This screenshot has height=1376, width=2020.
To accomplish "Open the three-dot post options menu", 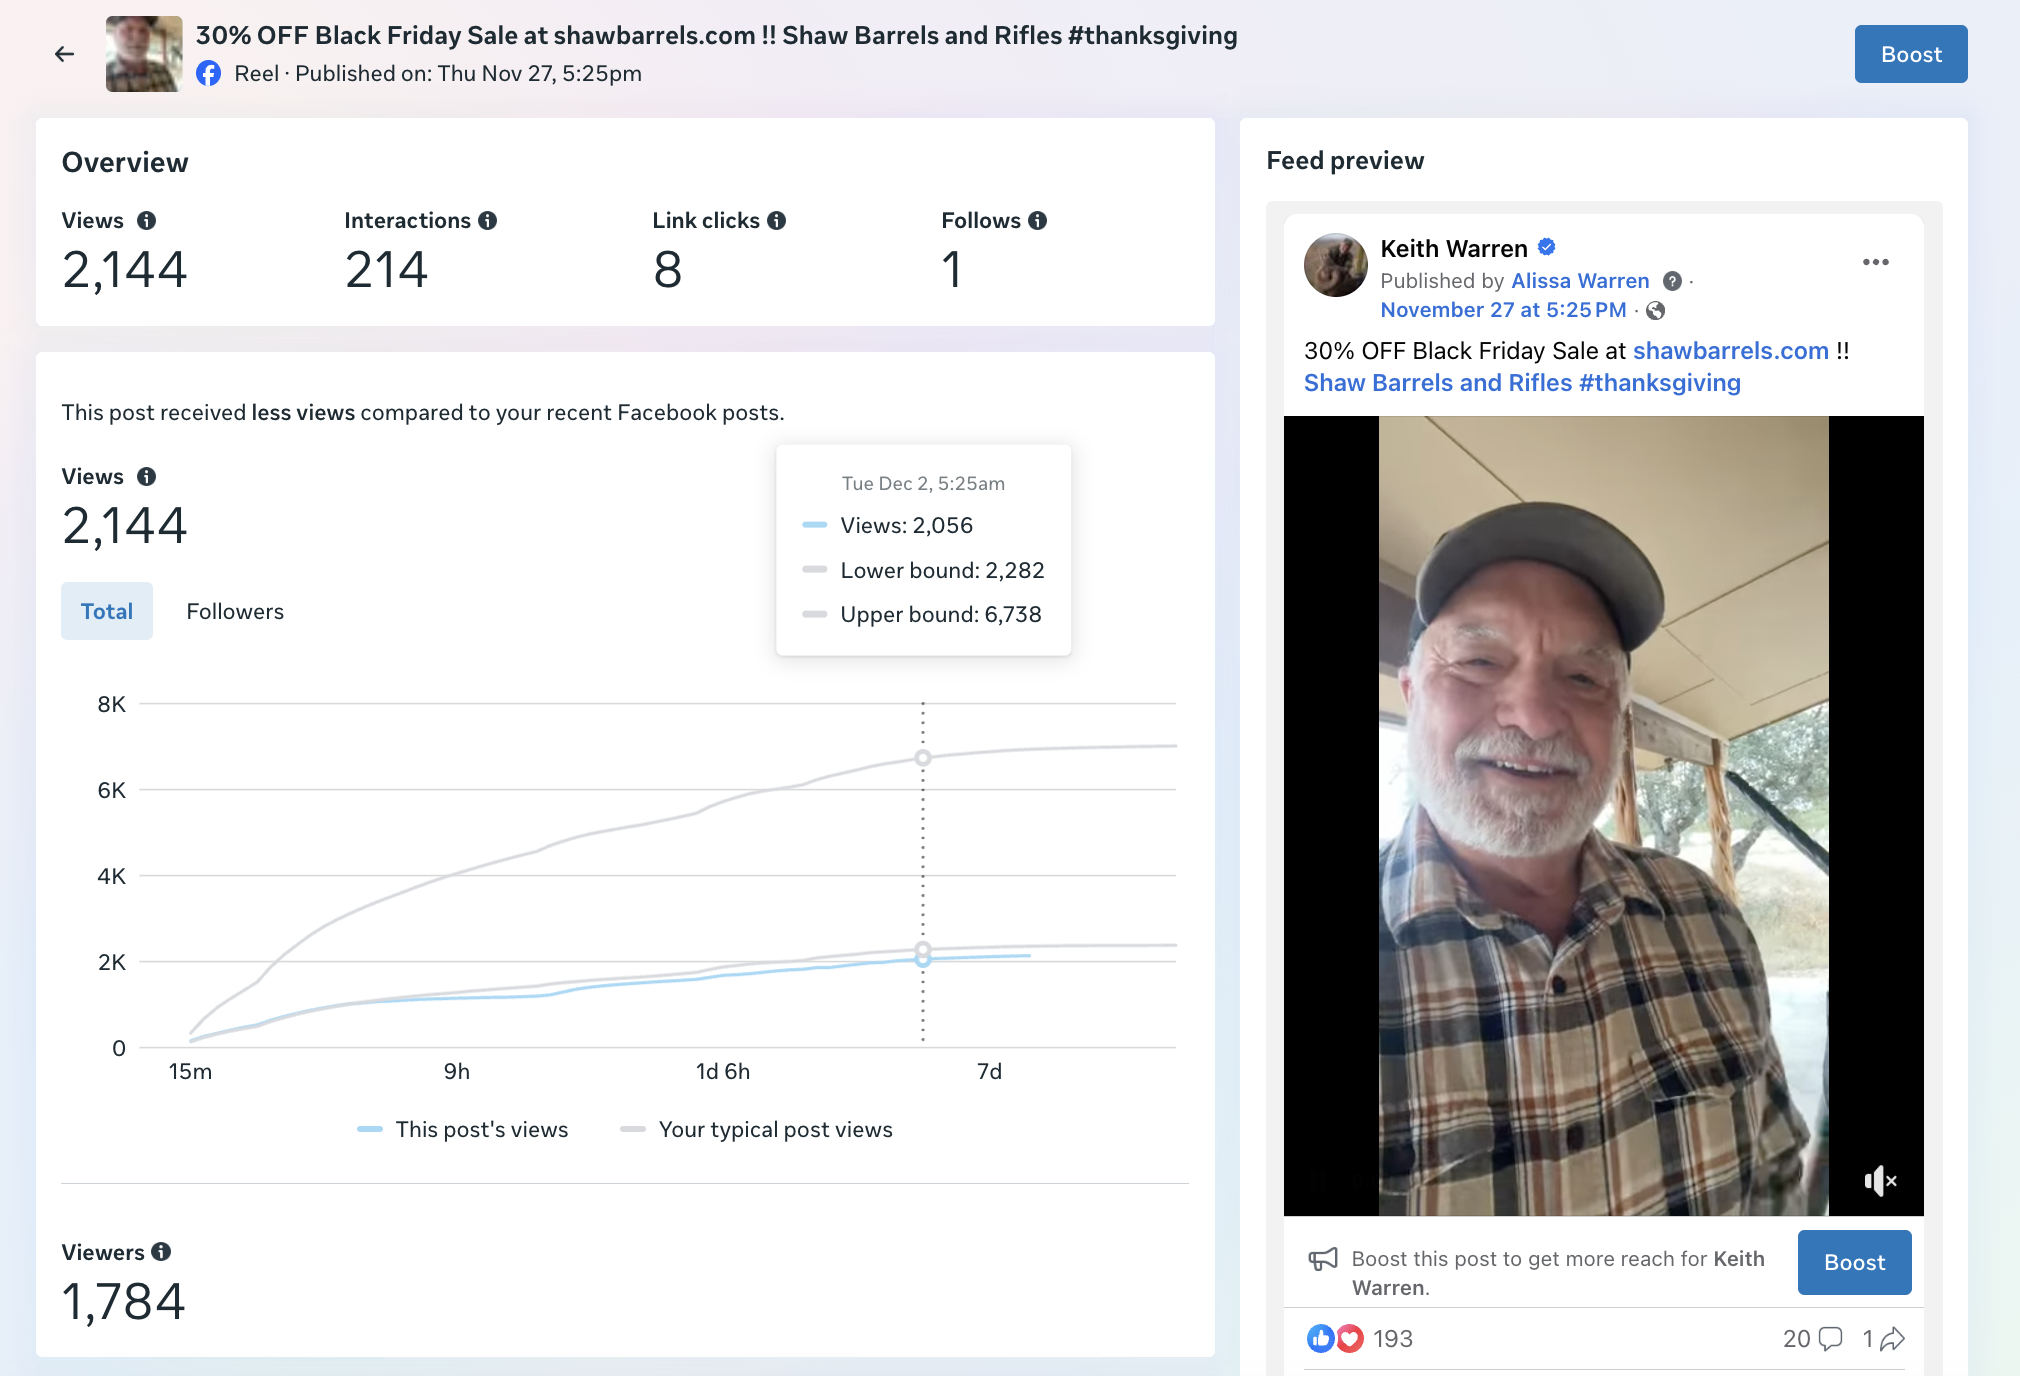I will [1875, 262].
